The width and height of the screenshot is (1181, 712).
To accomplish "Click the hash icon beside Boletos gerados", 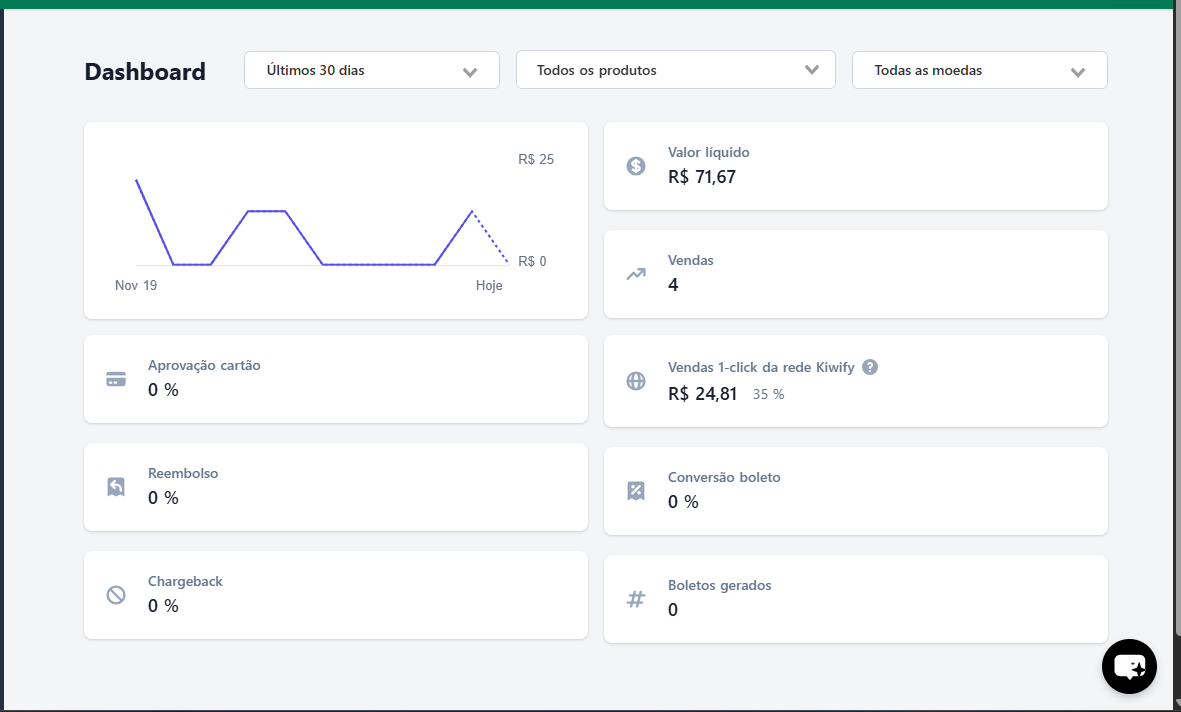I will (x=636, y=599).
